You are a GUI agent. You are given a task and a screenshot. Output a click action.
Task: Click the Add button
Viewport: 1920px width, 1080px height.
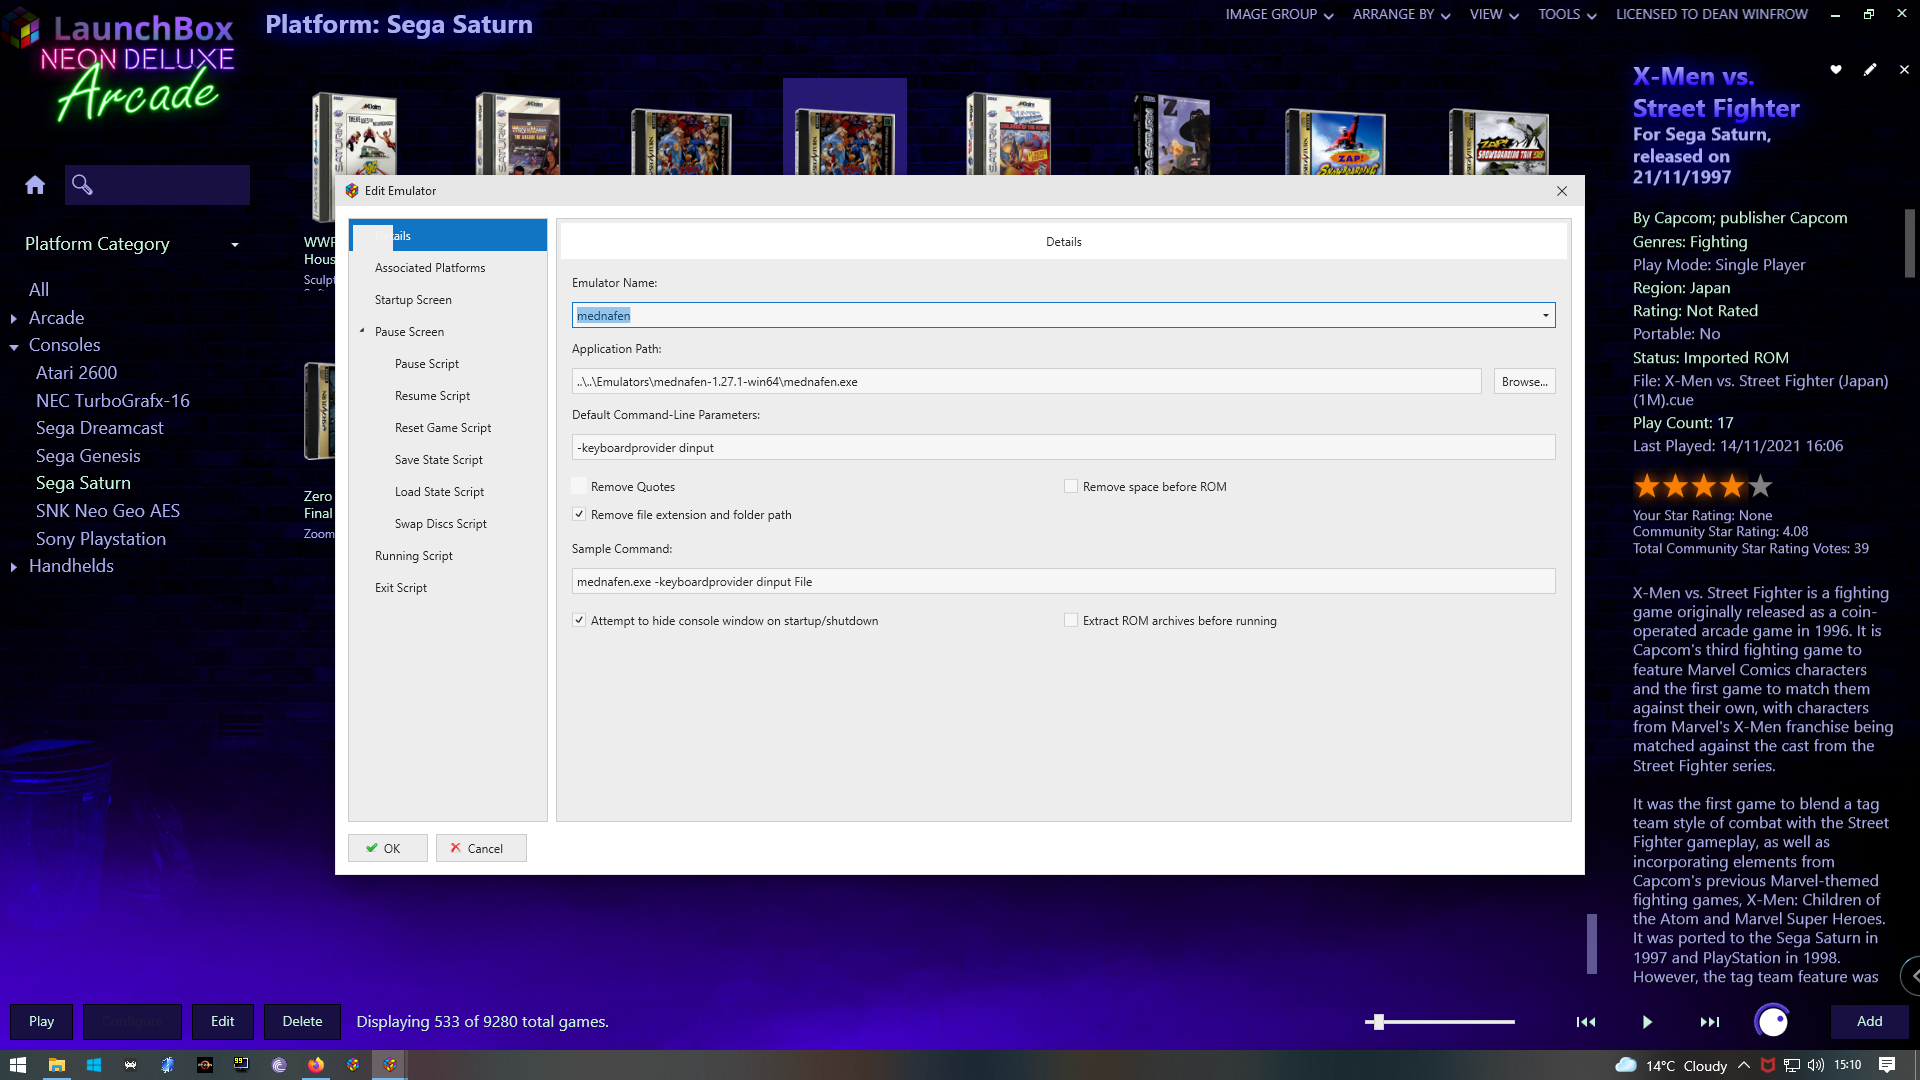[x=1869, y=1021]
